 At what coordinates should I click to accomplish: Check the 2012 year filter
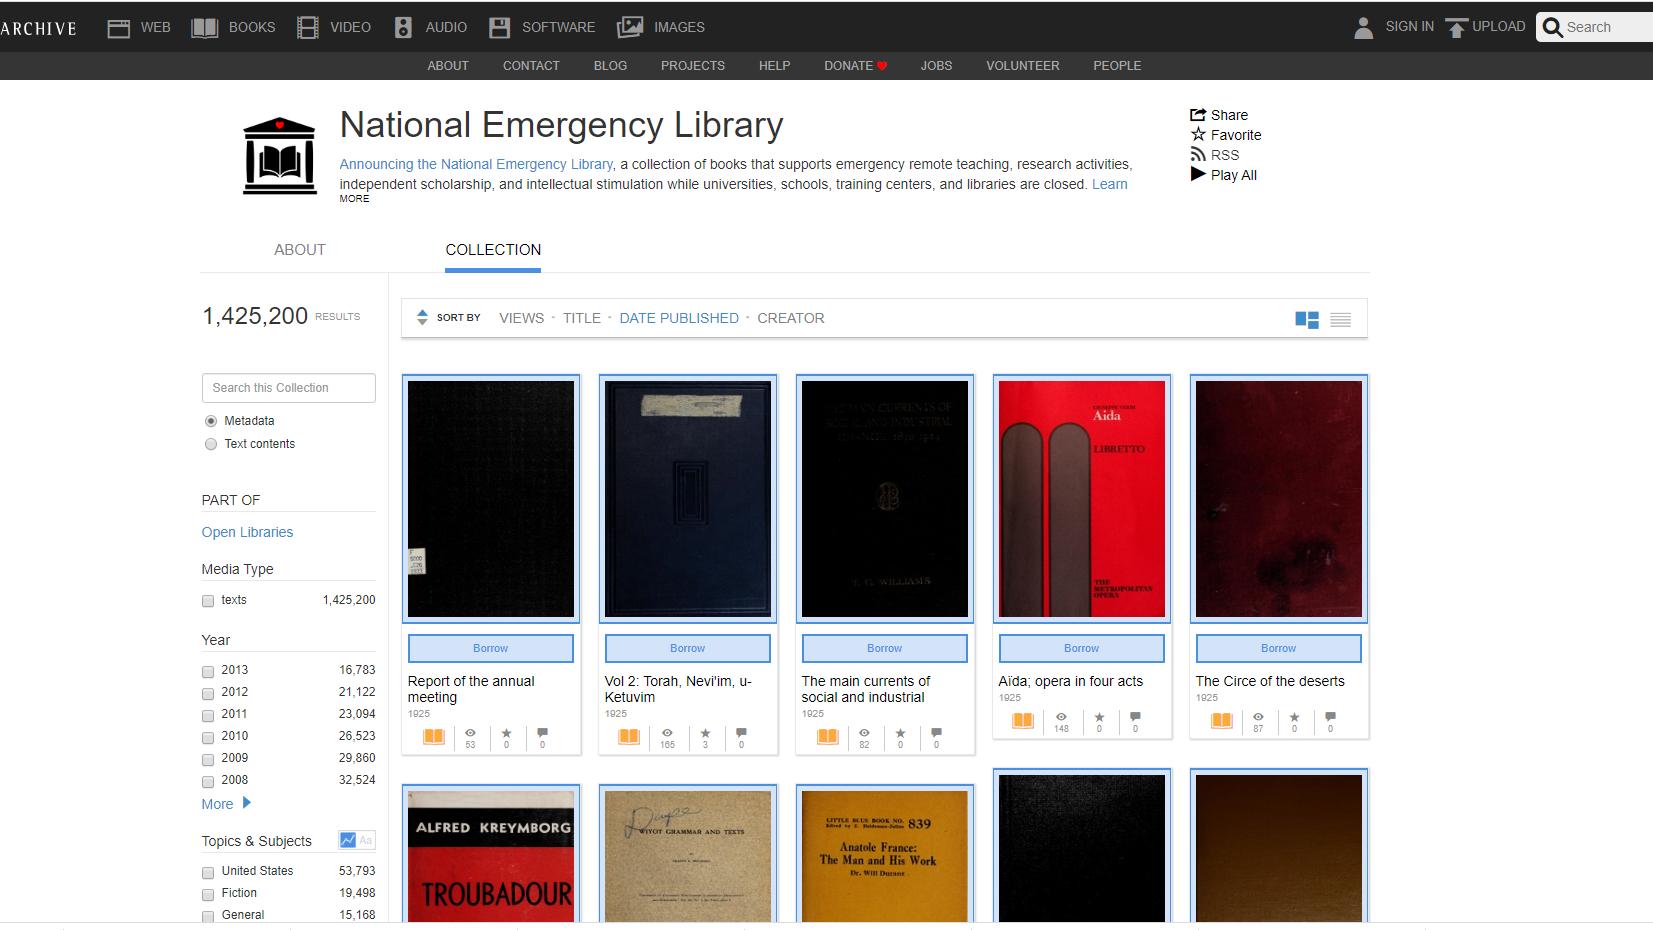[x=208, y=693]
